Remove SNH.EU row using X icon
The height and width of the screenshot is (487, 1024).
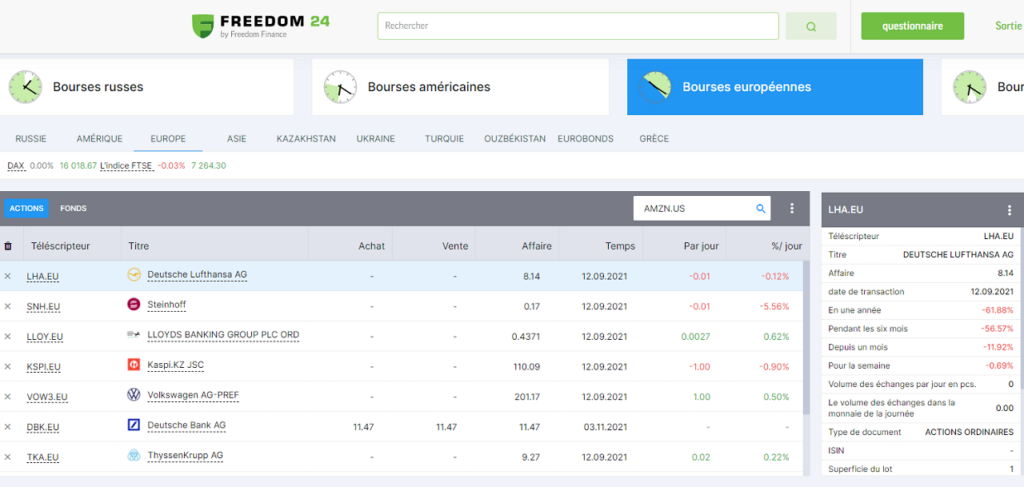(x=8, y=306)
